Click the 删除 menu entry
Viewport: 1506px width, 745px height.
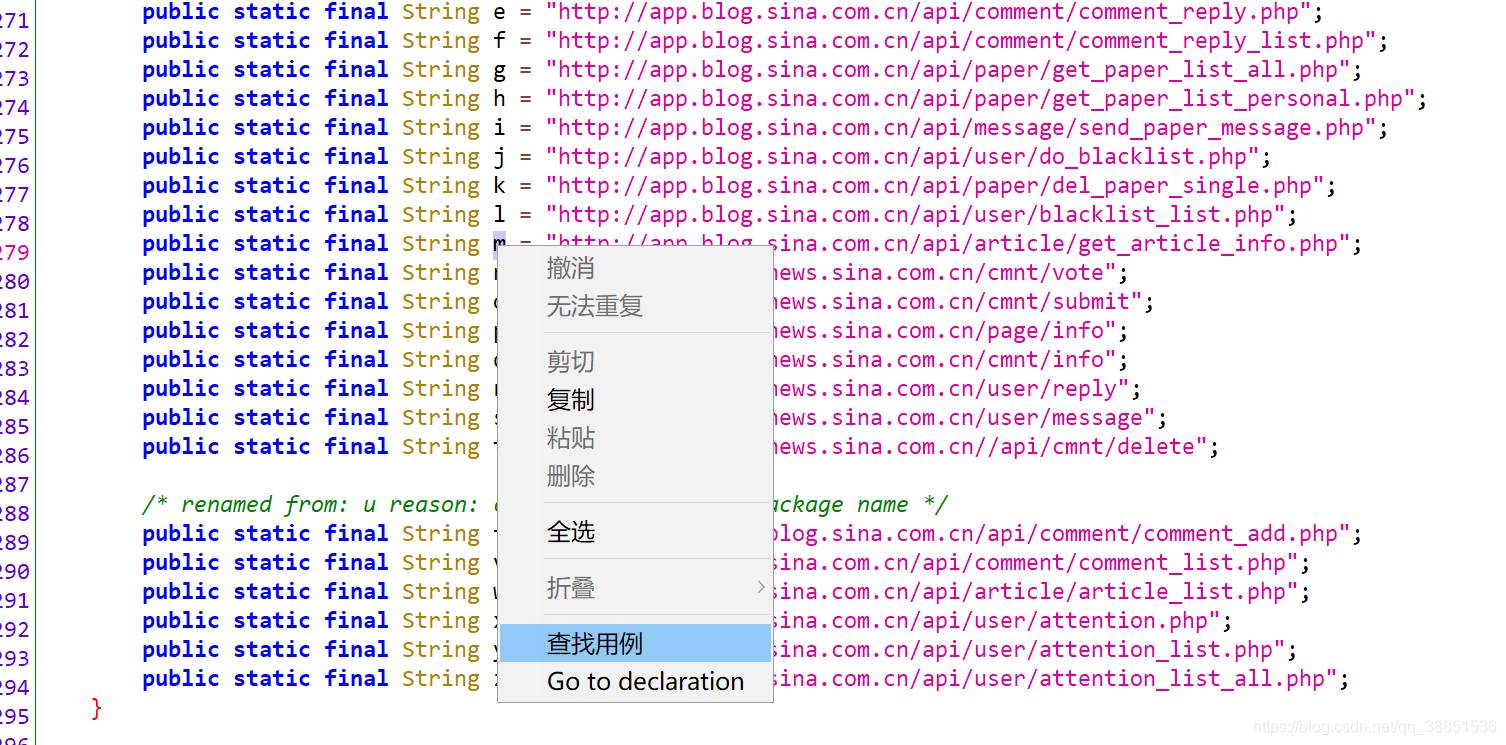click(635, 475)
